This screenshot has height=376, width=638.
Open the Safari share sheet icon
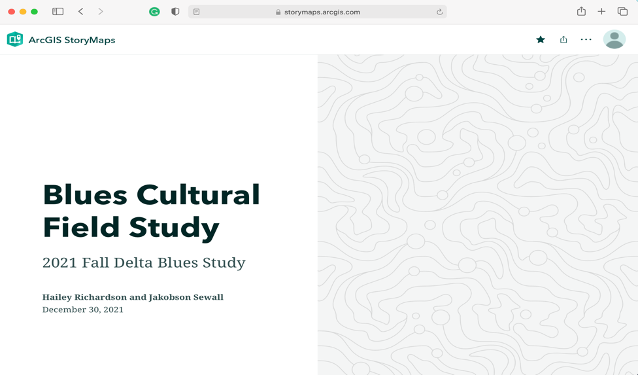(x=581, y=11)
